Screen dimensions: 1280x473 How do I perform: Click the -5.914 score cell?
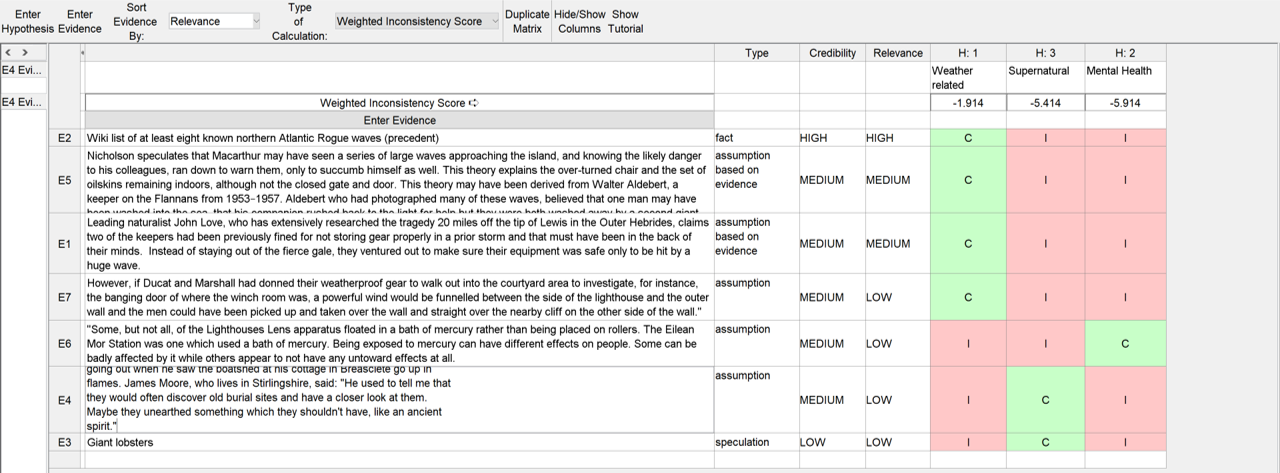[x=1125, y=103]
